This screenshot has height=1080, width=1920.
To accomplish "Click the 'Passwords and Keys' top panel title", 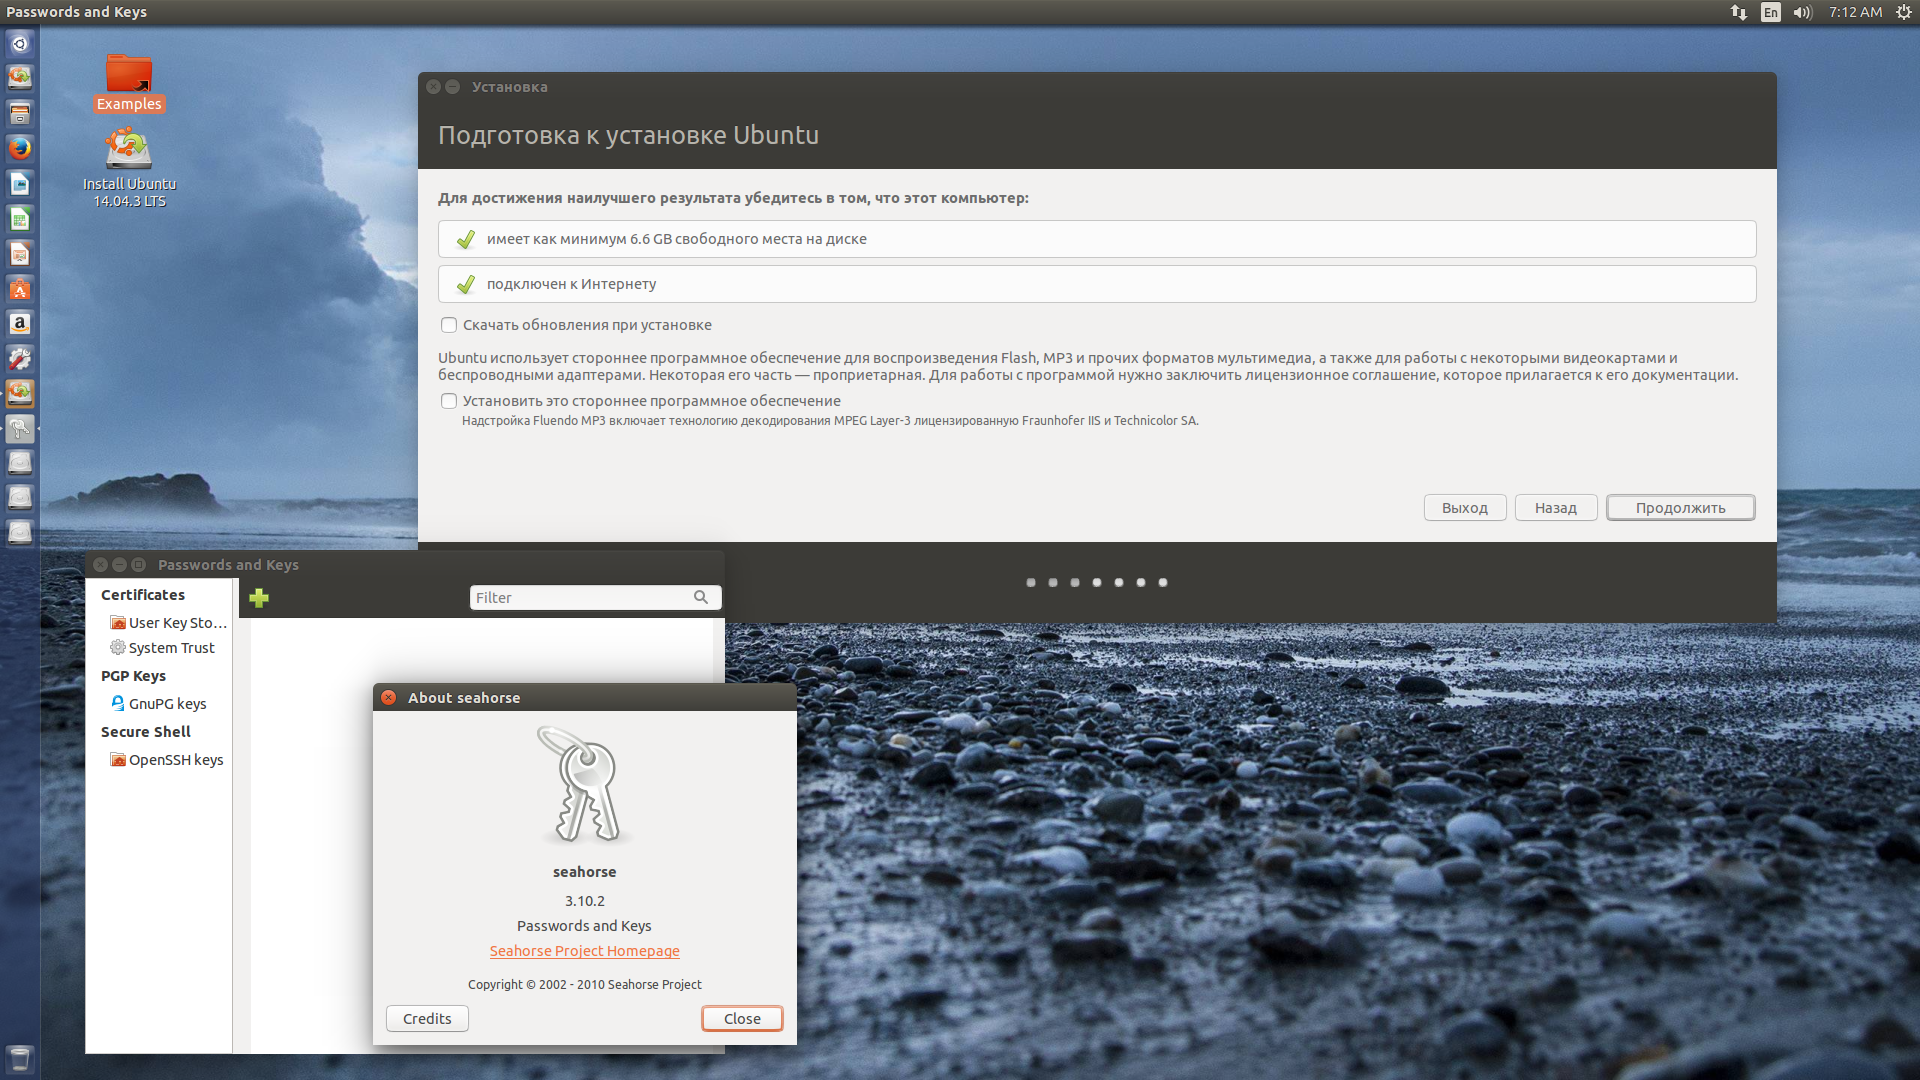I will (x=77, y=12).
